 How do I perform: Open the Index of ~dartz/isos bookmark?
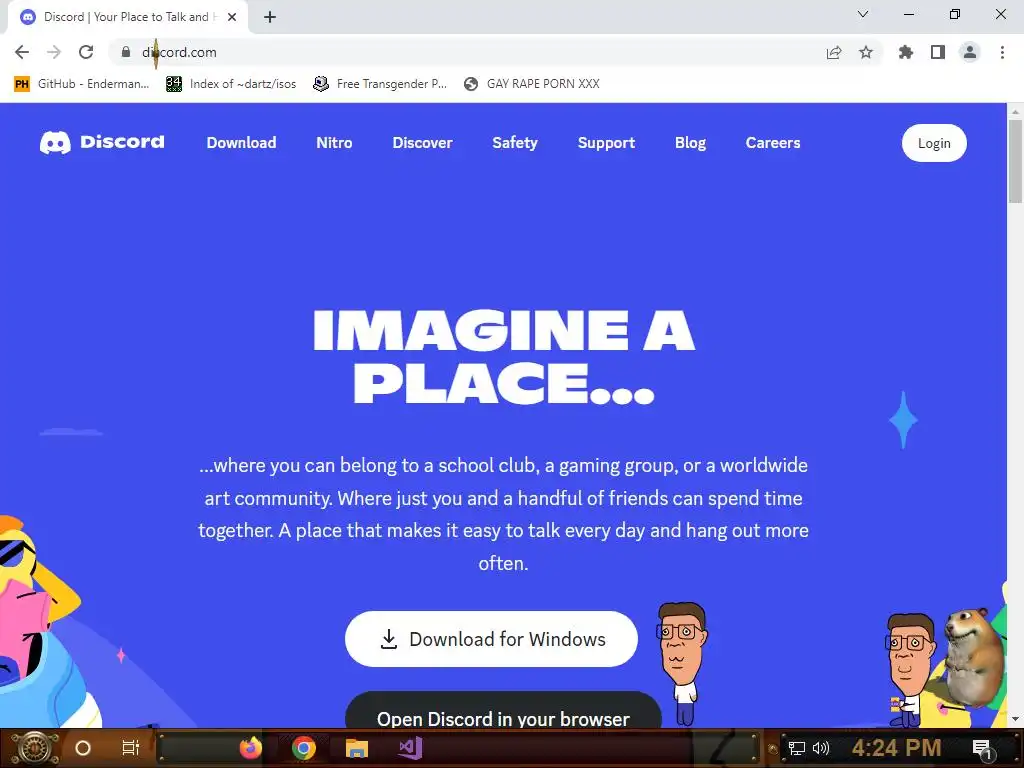click(x=231, y=84)
